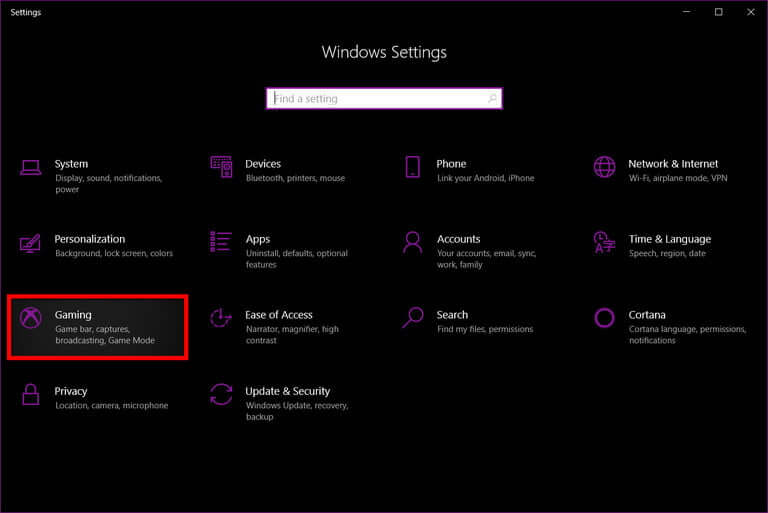
Task: Open the Personalization title
Action: (x=90, y=239)
